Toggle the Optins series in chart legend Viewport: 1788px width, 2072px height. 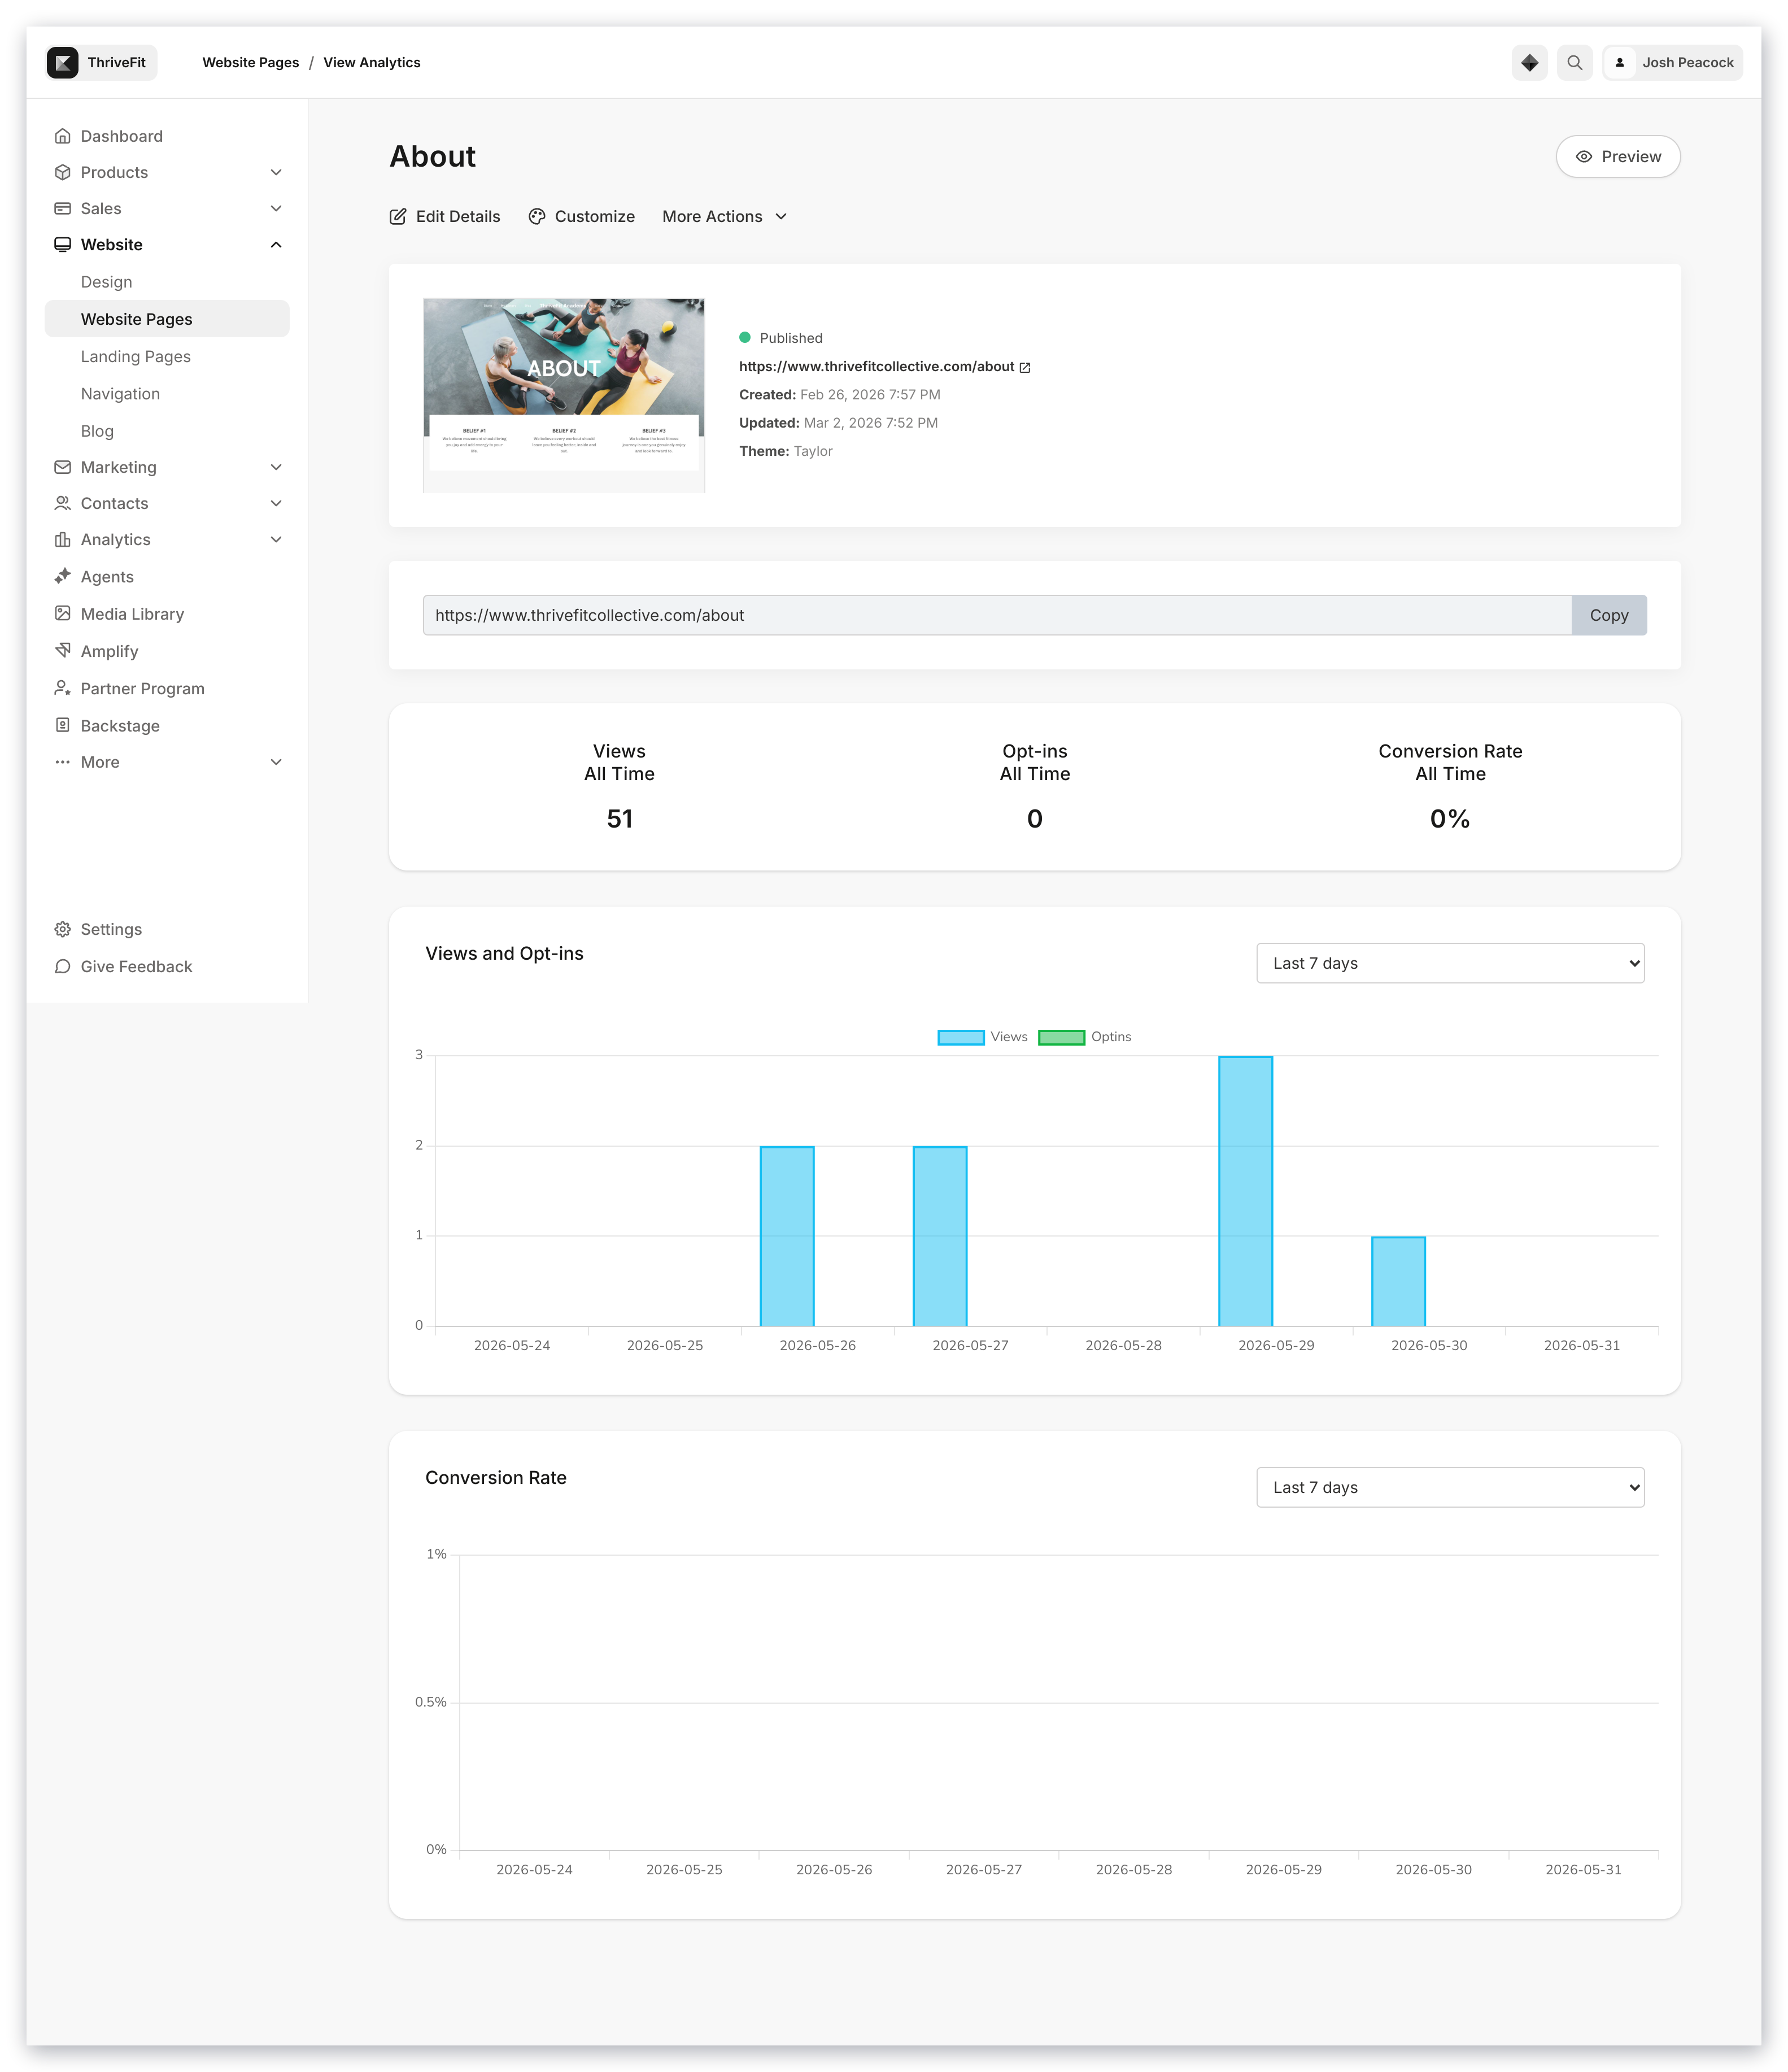1085,1037
